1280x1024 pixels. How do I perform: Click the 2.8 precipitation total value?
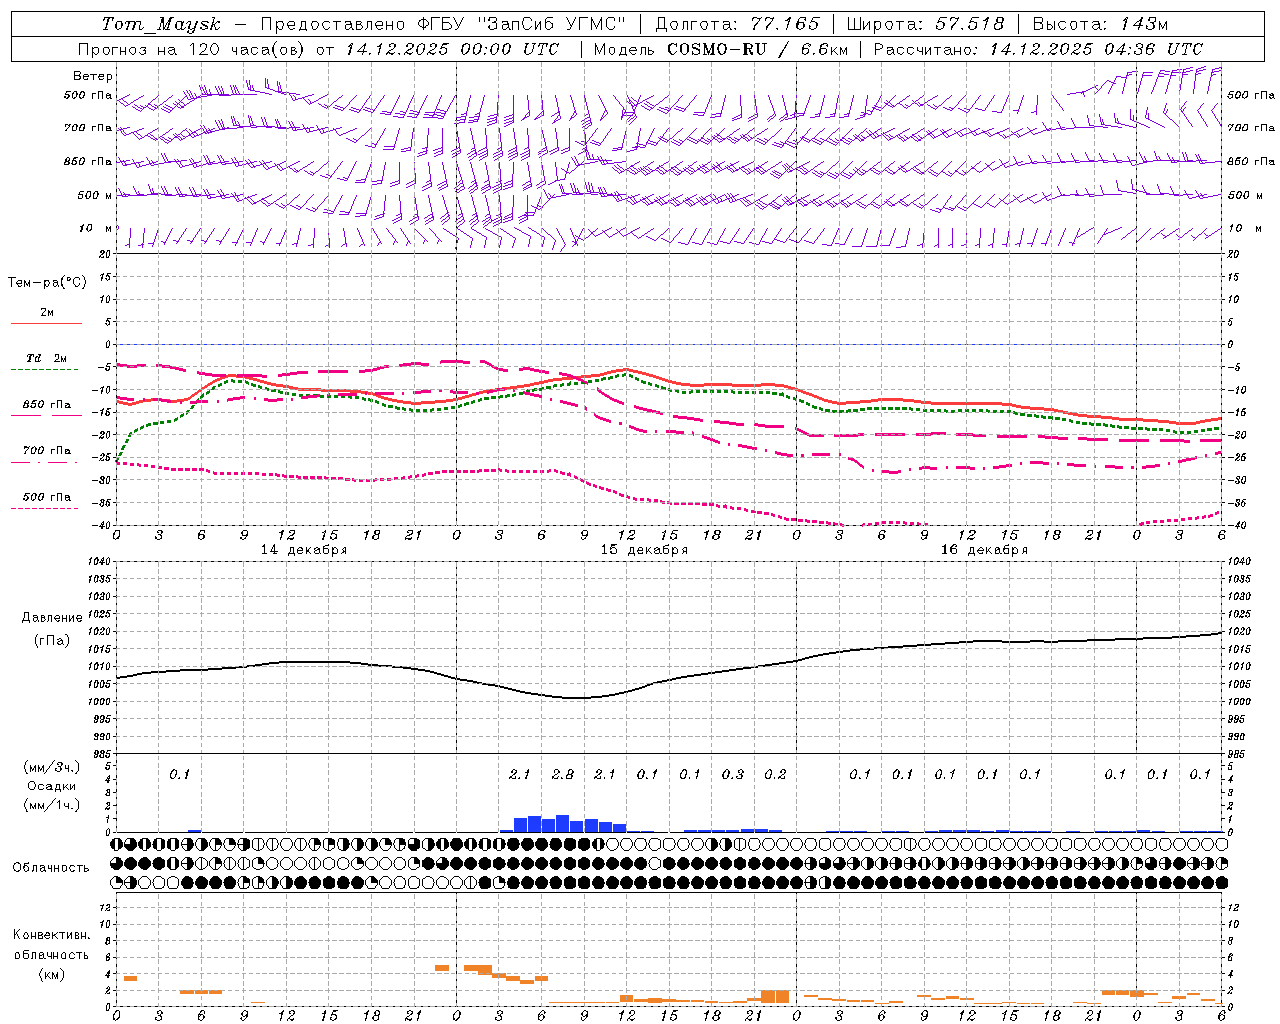[x=563, y=775]
